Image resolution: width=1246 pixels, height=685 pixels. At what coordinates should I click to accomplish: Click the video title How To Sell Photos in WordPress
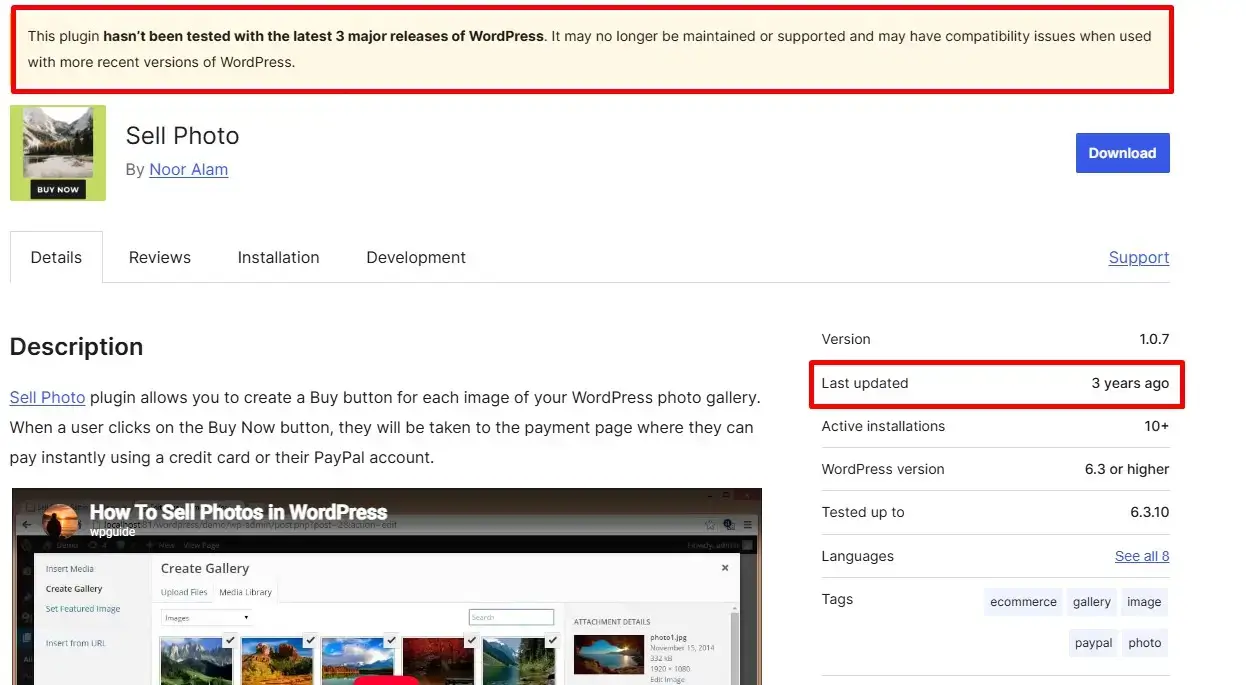click(x=238, y=512)
